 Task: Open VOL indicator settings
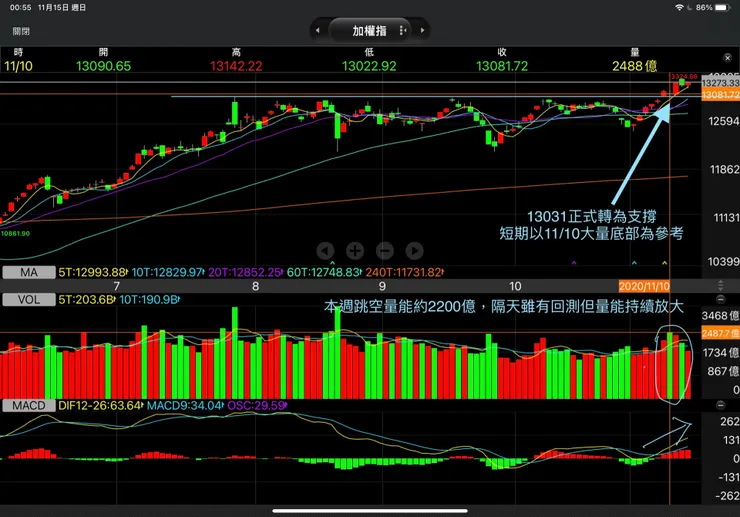[29, 300]
